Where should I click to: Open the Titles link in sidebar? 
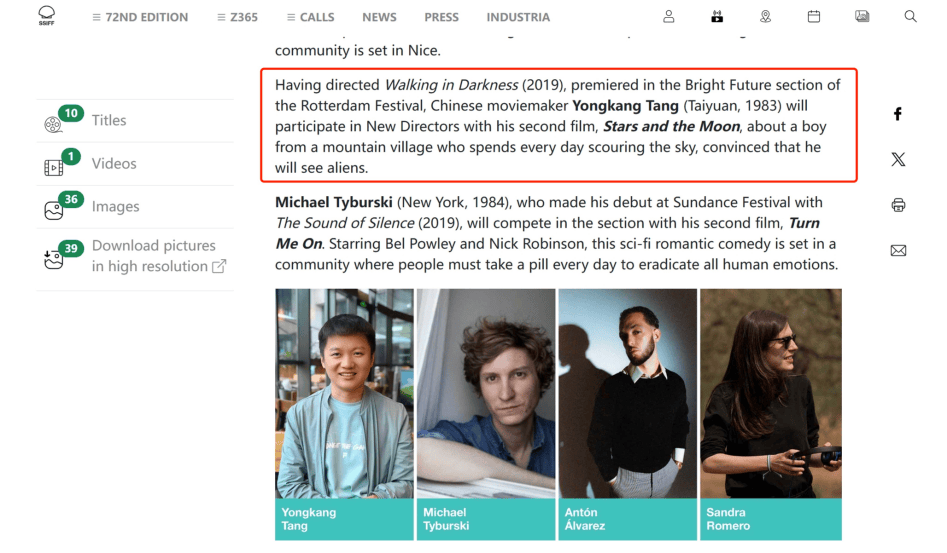(x=109, y=120)
